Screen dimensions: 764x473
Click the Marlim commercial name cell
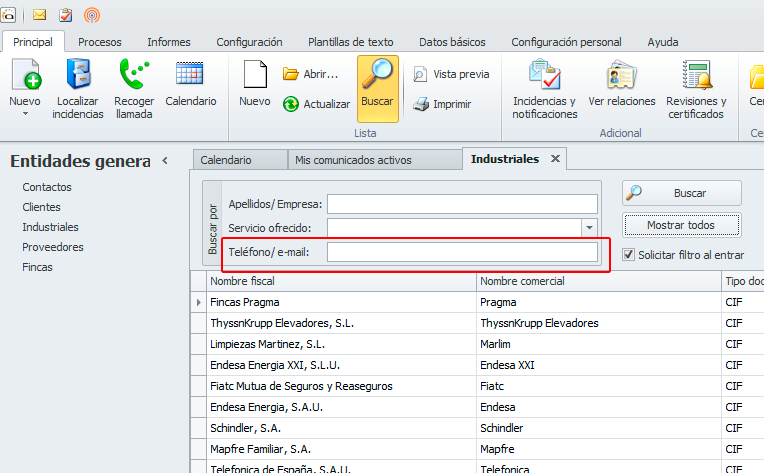coord(598,344)
